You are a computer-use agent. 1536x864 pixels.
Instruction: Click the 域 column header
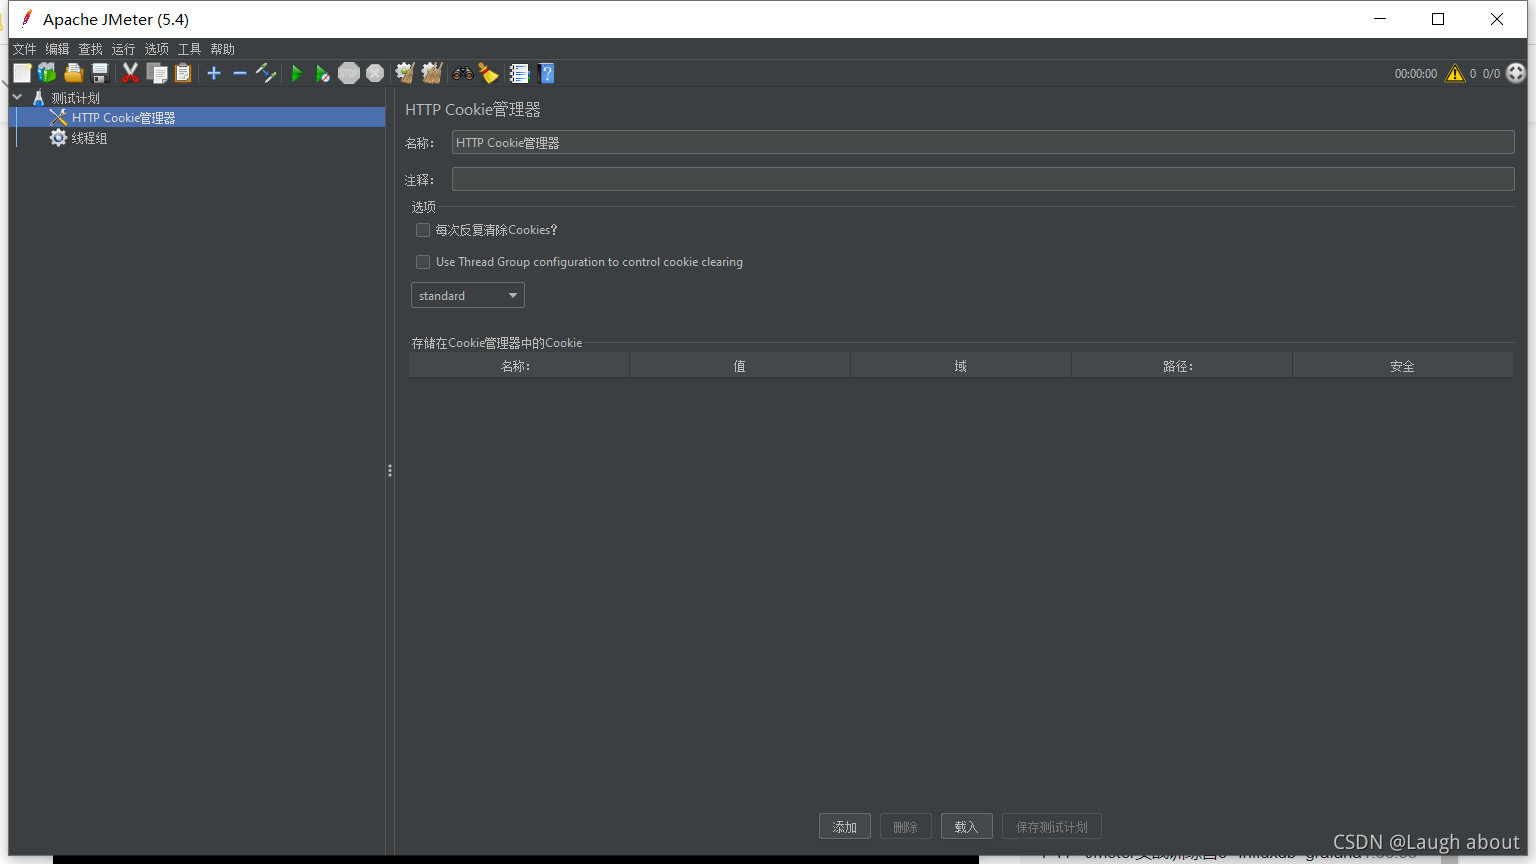point(961,366)
